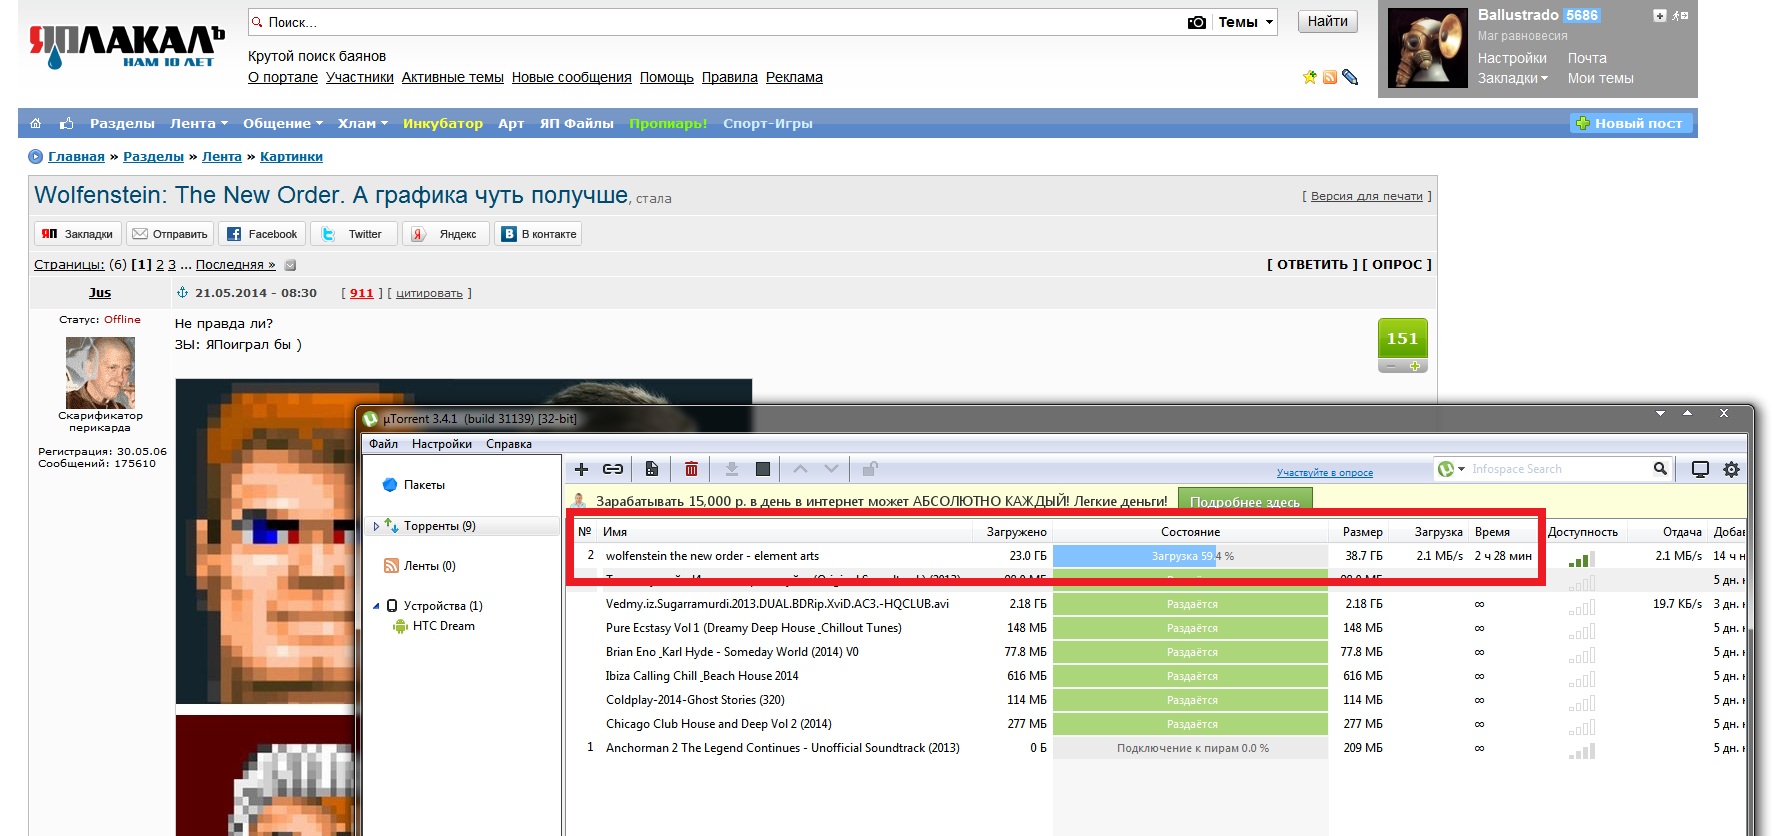Click the download-start arrow icon in uTorrent
Viewport: 1772px width, 836px height.
point(731,469)
